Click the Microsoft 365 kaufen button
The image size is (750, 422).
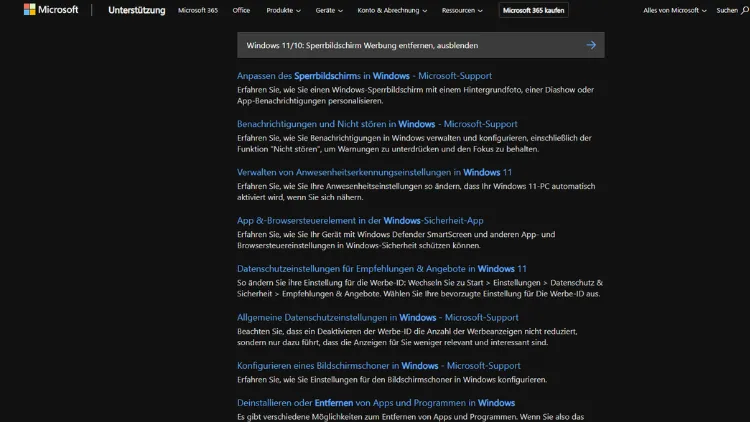pyautogui.click(x=533, y=10)
